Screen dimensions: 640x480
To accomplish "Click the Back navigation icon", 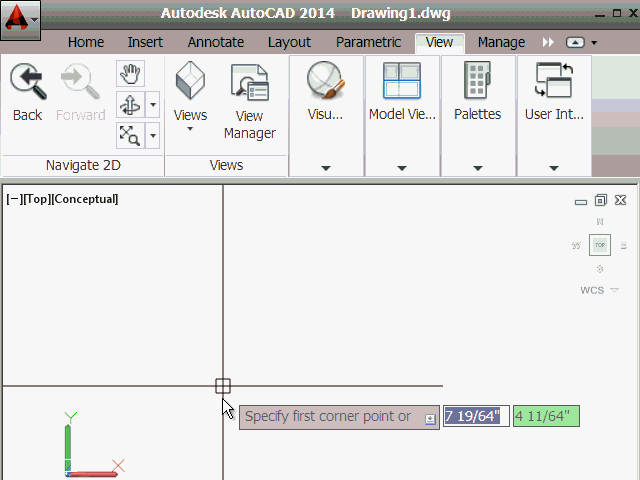I will point(27,82).
